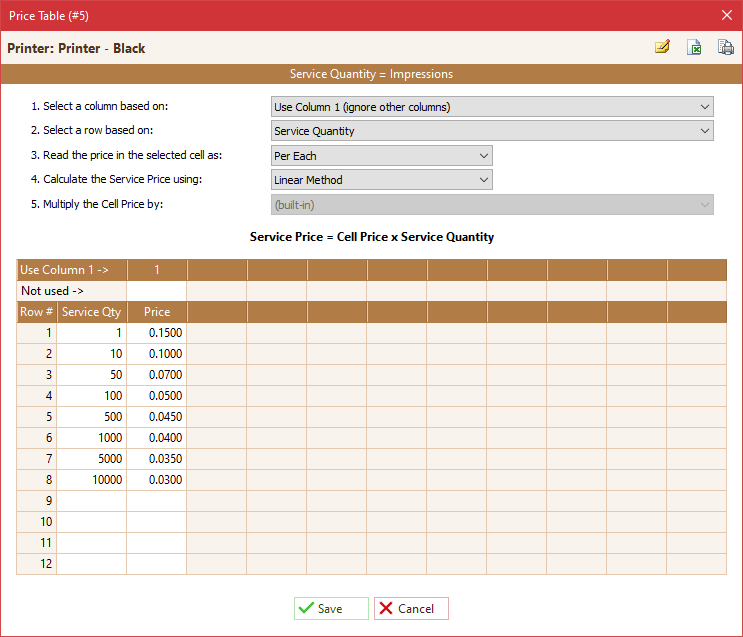Click price cell 0.1000 in row 2
This screenshot has height=637, width=743.
coord(156,354)
